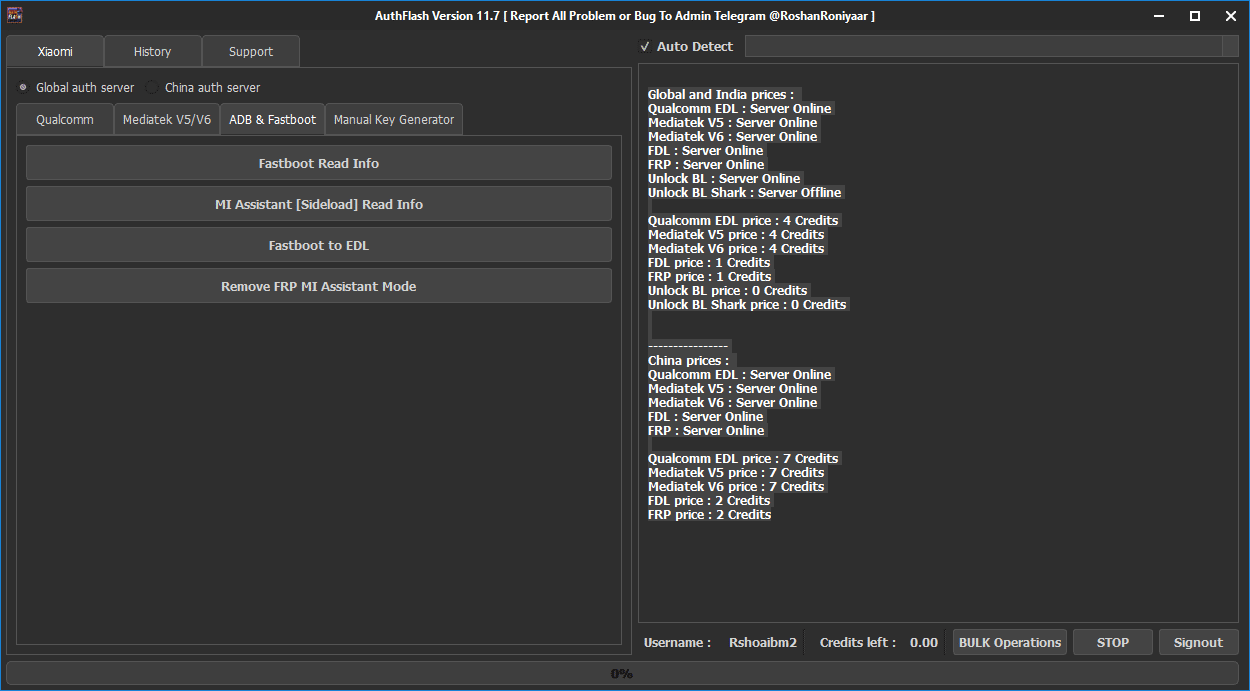The image size is (1250, 691).
Task: Switch to the History tab
Action: coord(152,52)
